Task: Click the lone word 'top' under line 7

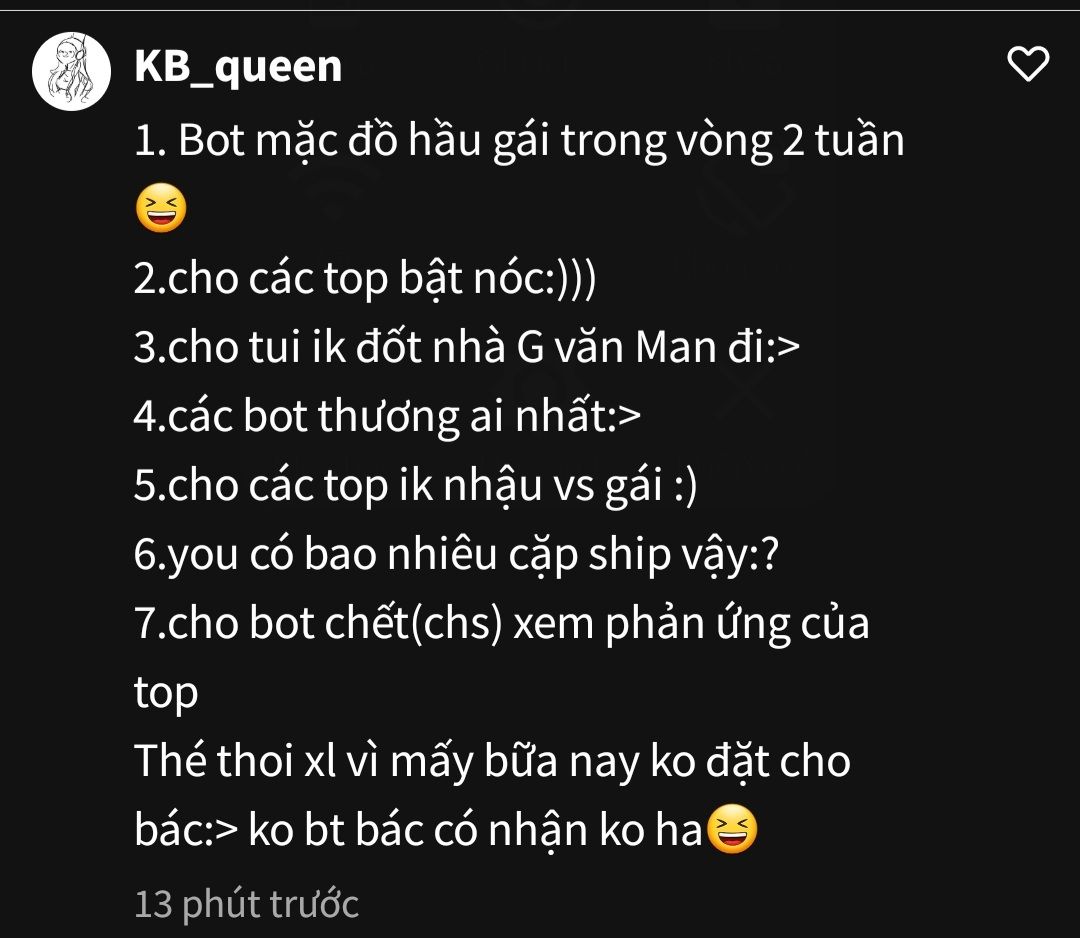Action: 166,693
